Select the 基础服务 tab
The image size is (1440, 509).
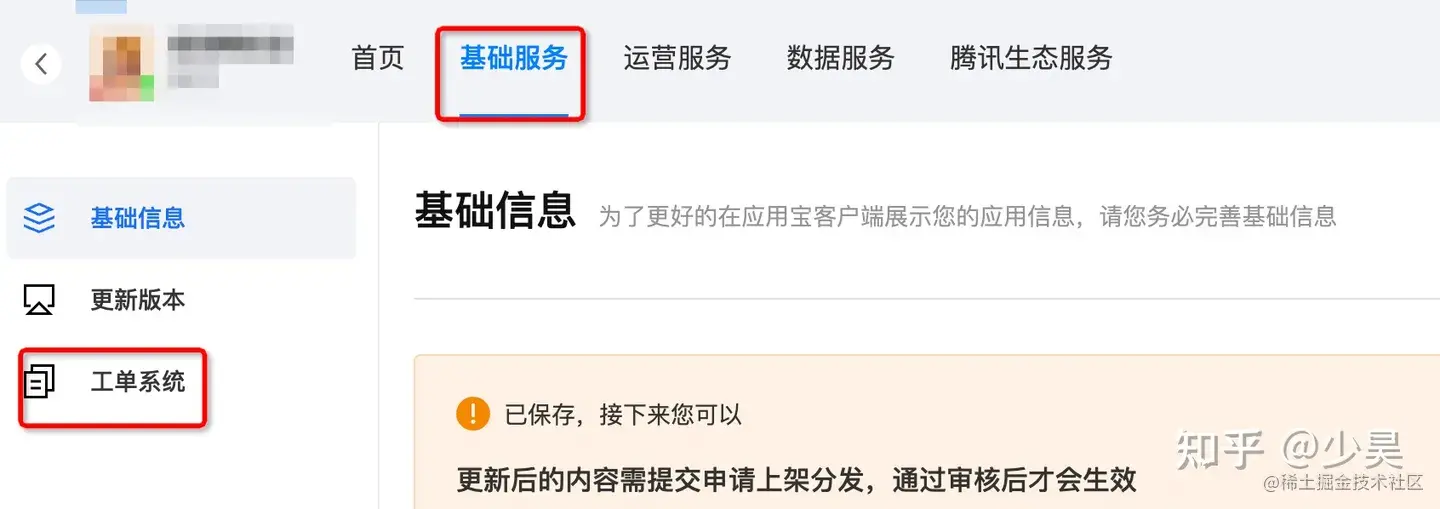coord(514,58)
